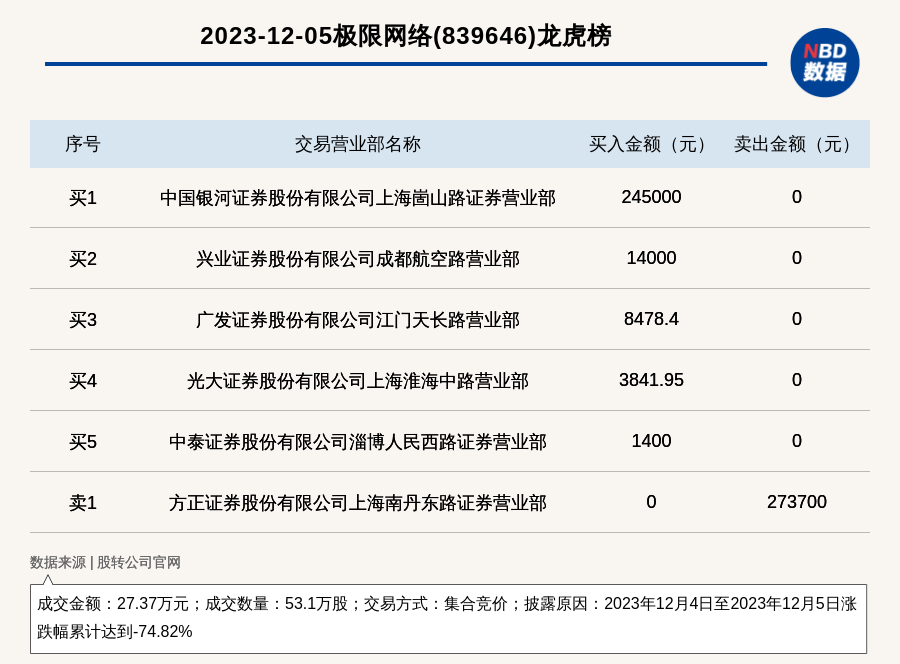This screenshot has height=664, width=900.
Task: Click 光大证券股份有限公司上海淮海中路营业部
Action: point(358,381)
